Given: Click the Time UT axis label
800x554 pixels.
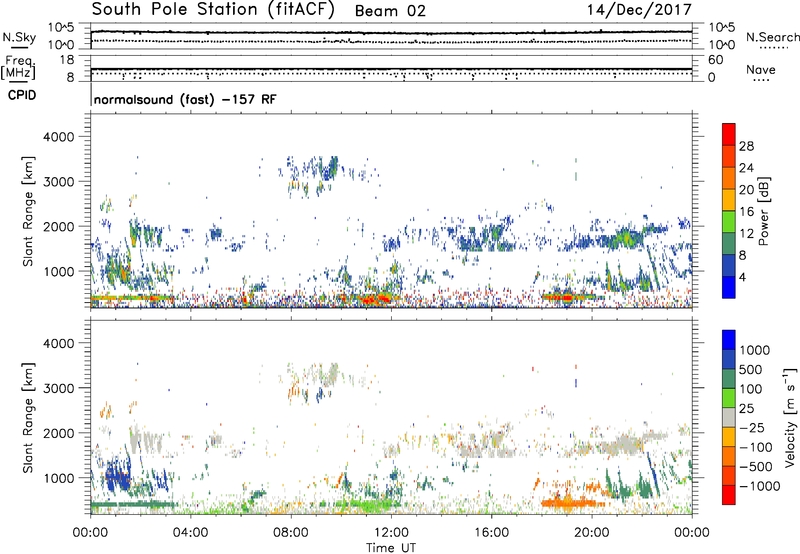Looking at the screenshot, I should [391, 548].
